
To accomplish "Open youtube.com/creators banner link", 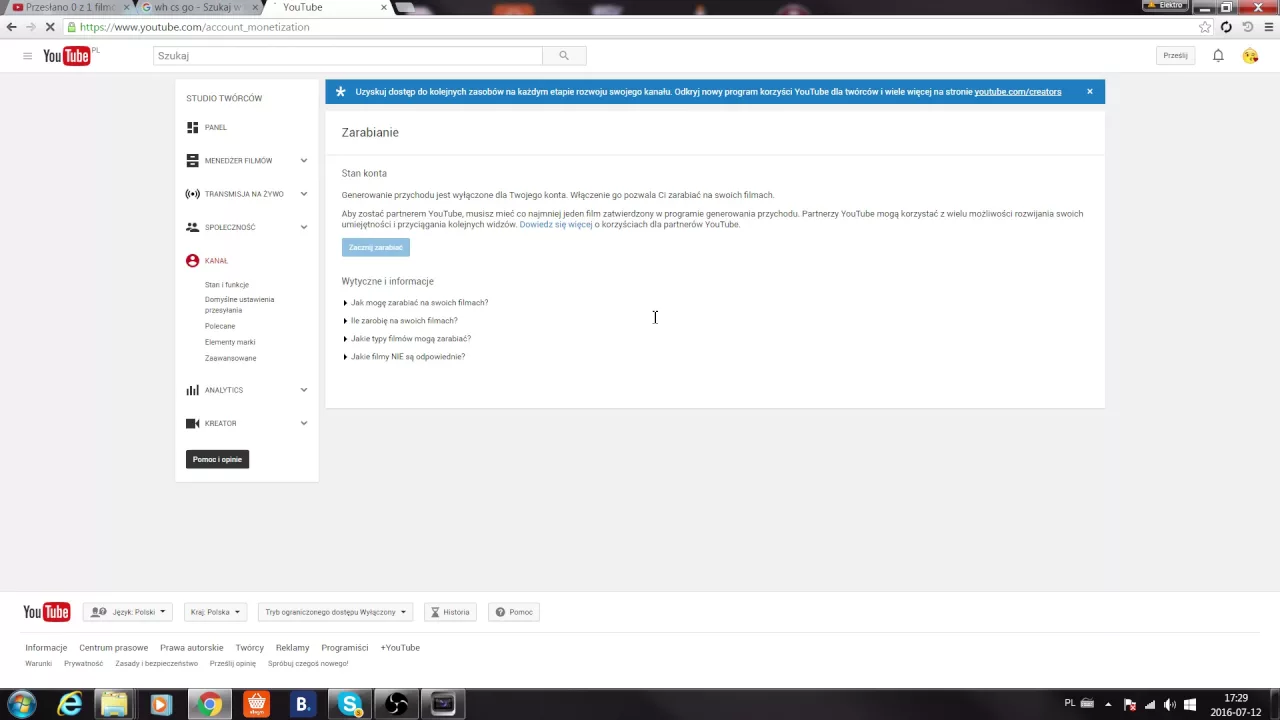I will 1017,92.
